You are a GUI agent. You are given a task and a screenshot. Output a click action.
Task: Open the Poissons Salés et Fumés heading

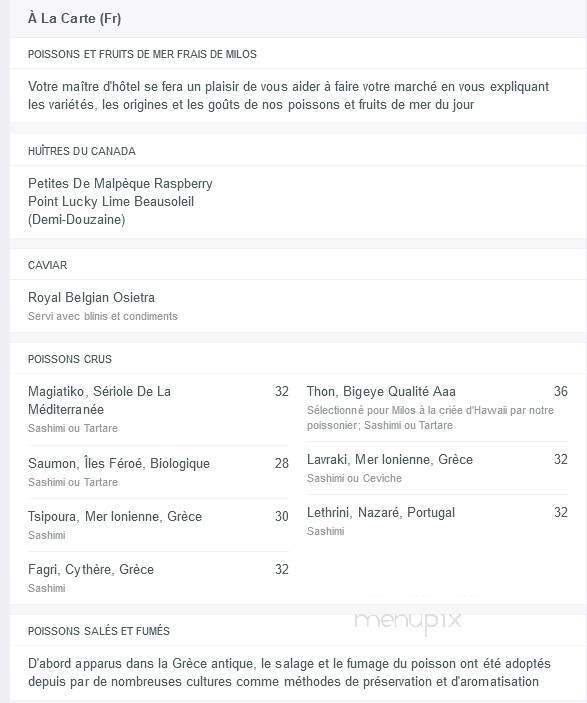(x=99, y=631)
